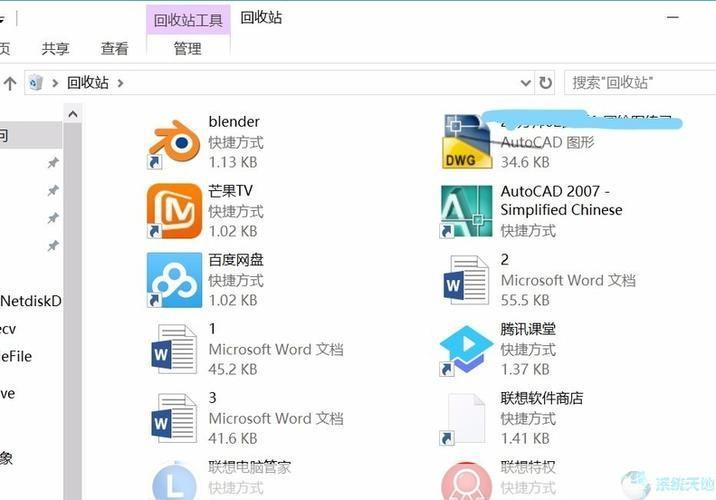Image resolution: width=716 pixels, height=500 pixels.
Task: Click the first pin icon in navigation pane
Action: click(53, 163)
